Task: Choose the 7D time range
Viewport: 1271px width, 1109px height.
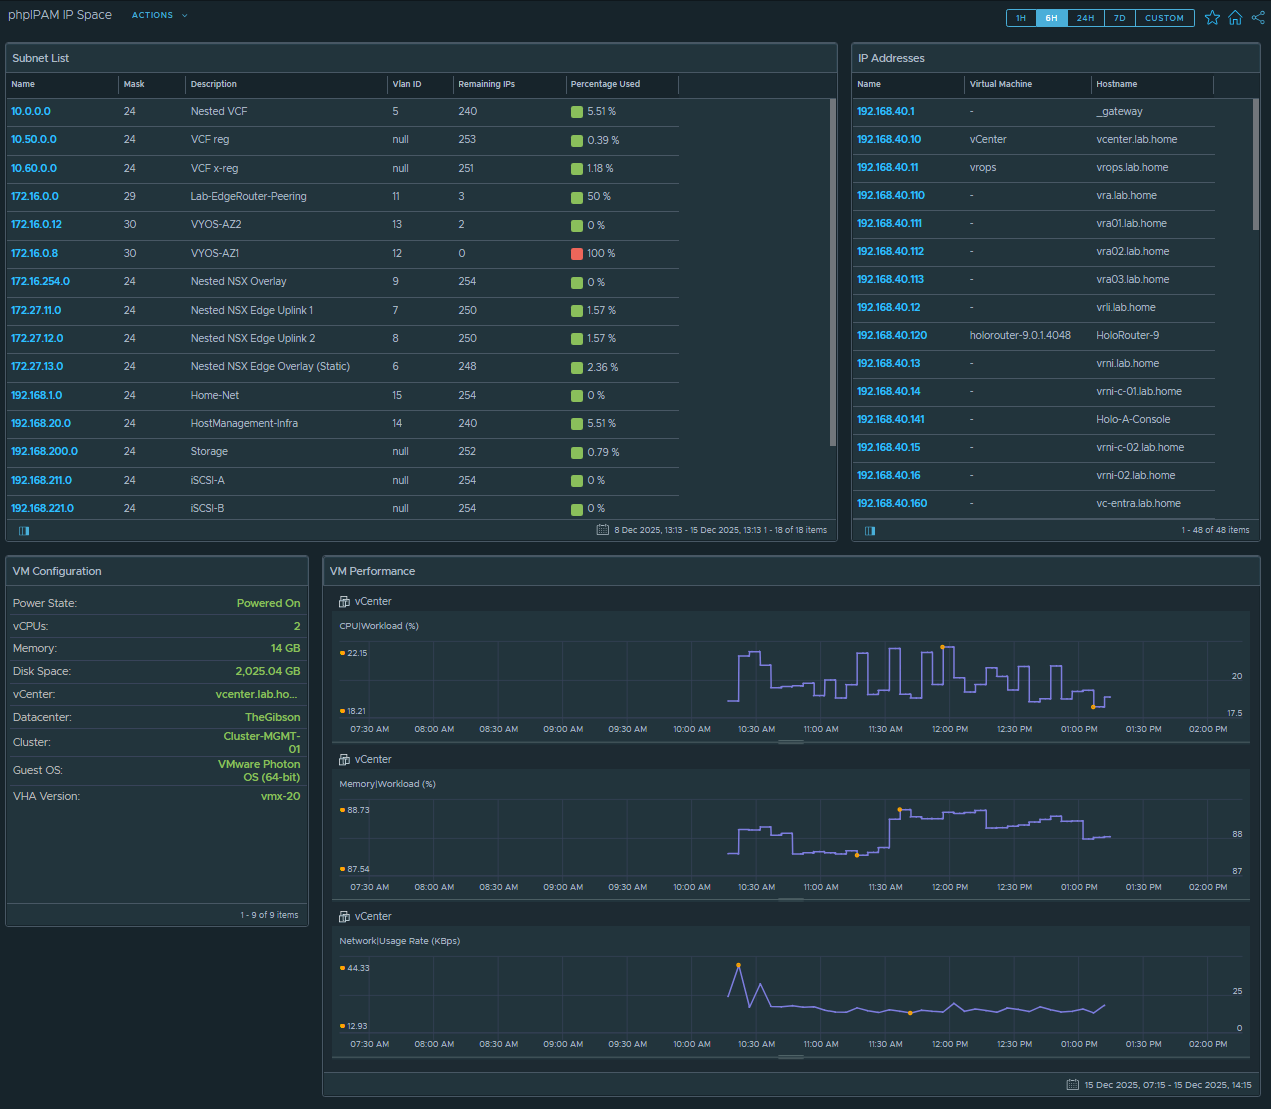Action: (x=1119, y=18)
